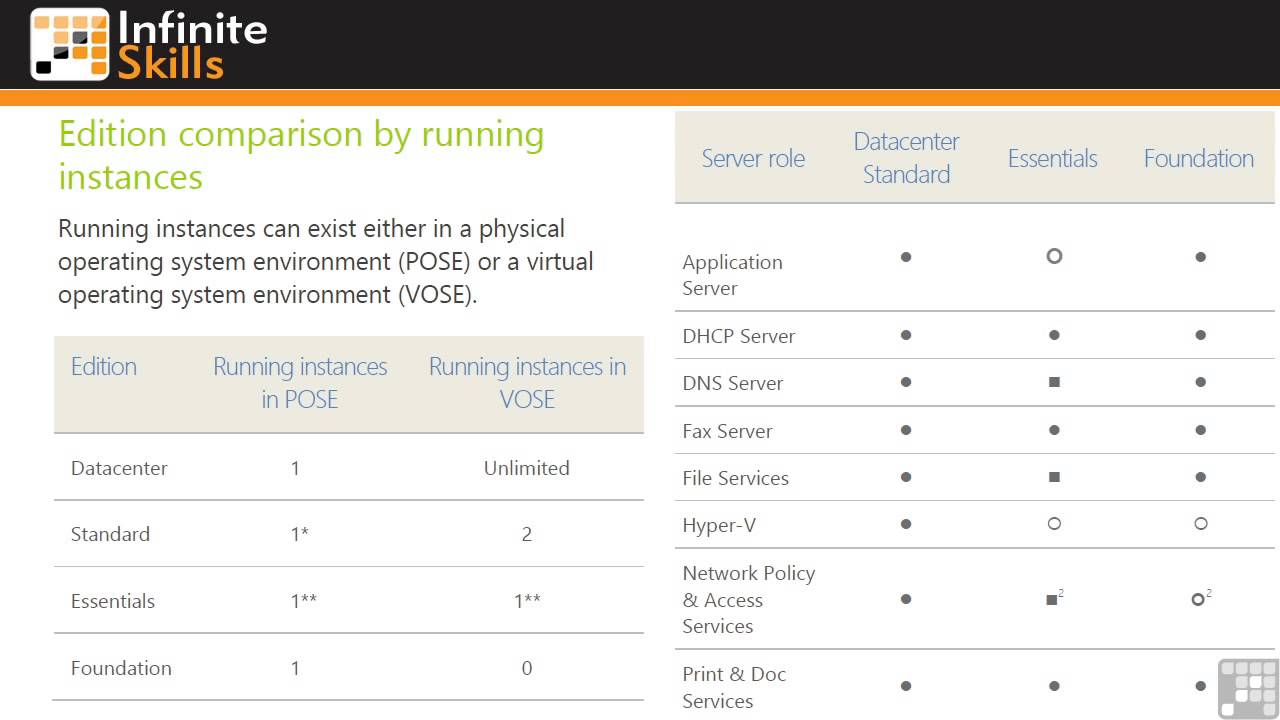Click the Infinite Skills logo icon
The width and height of the screenshot is (1280, 720).
(x=70, y=44)
